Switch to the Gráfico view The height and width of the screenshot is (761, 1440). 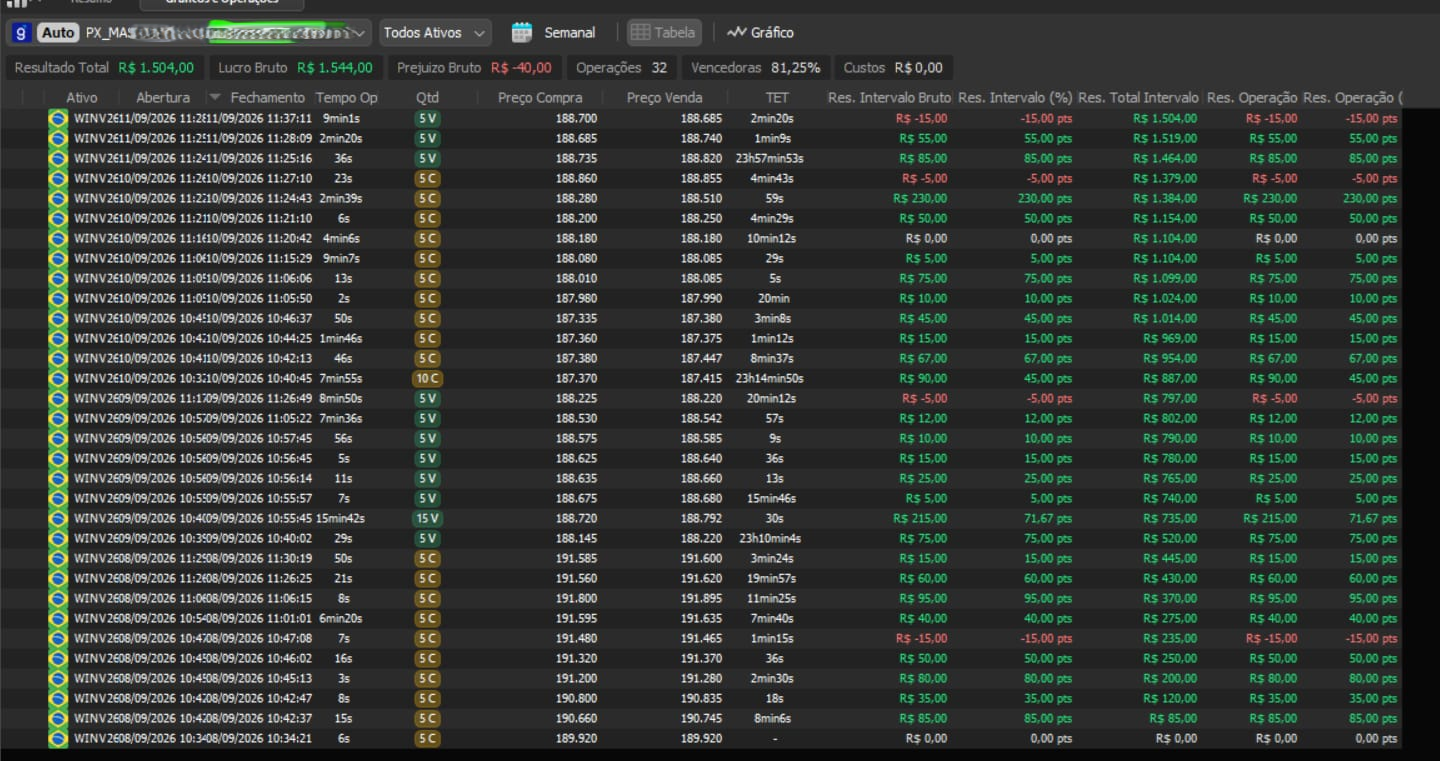click(760, 33)
